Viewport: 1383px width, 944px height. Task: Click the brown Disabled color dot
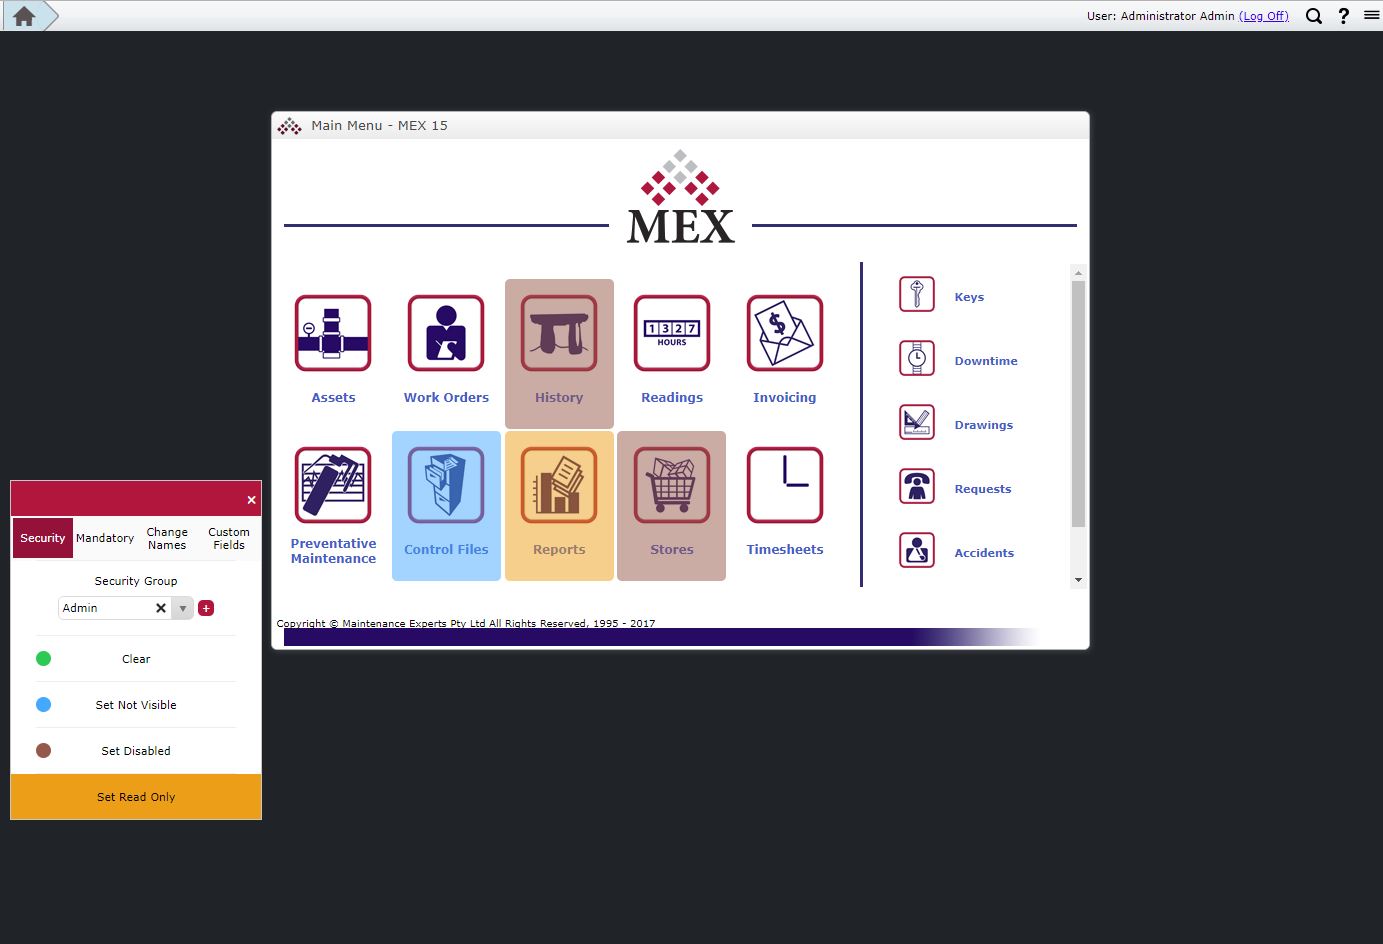[43, 750]
